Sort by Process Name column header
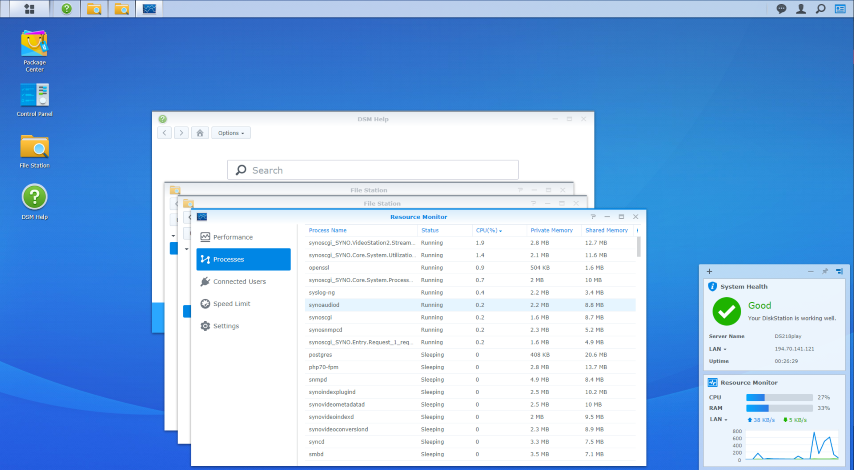Viewport: 854px width, 470px height. pyautogui.click(x=361, y=230)
